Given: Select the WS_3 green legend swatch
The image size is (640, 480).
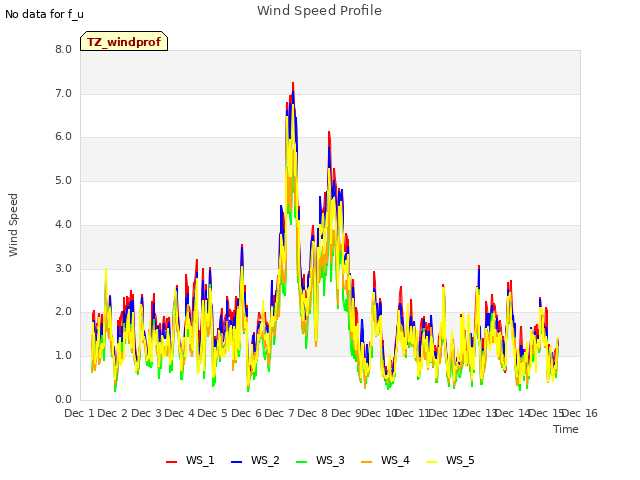Looking at the screenshot, I should 301,461.
